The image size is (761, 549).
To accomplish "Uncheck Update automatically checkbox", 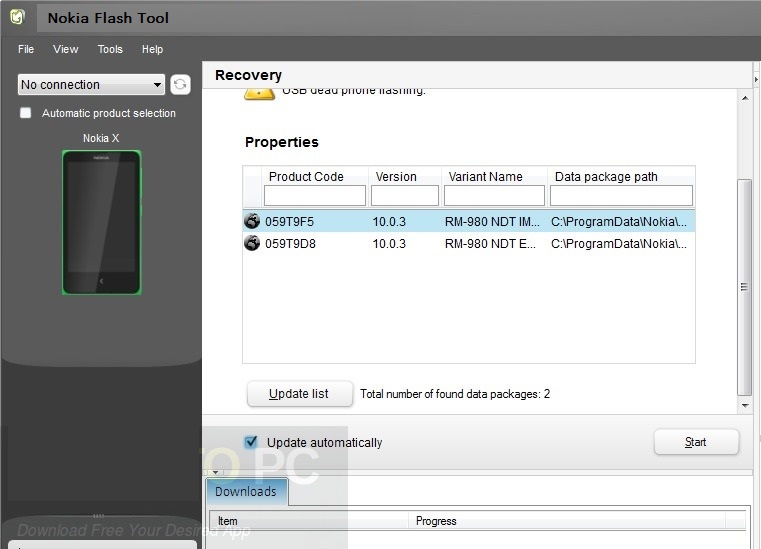I will 251,442.
